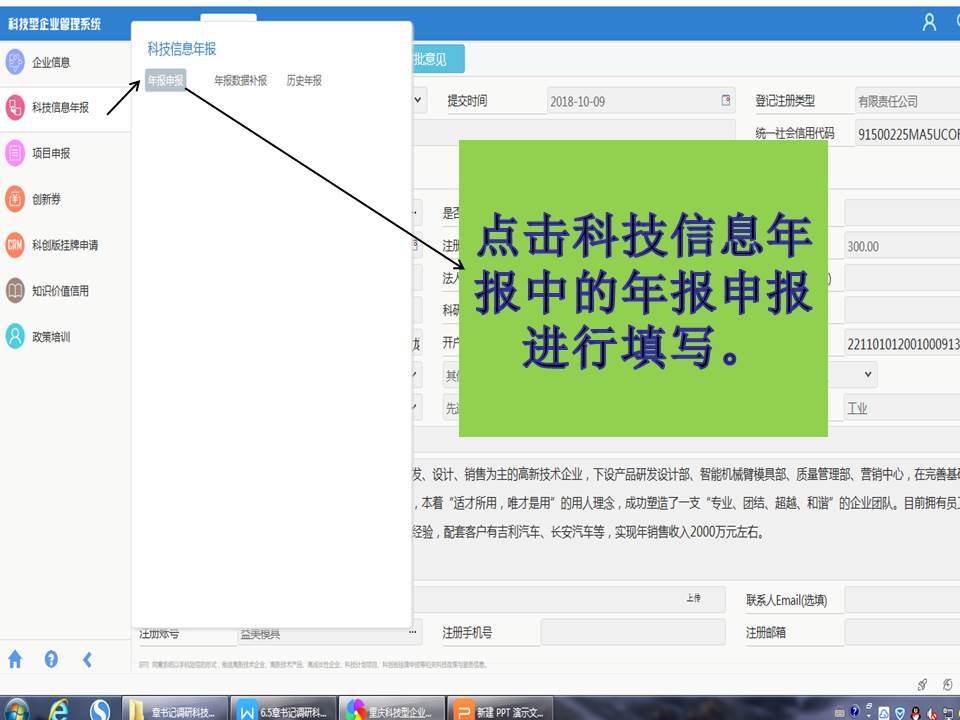
Task: Click the blue home icon below the sidebar
Action: pyautogui.click(x=15, y=659)
